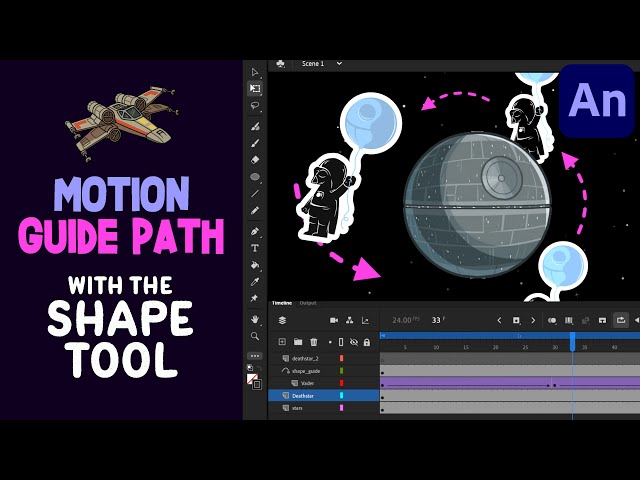The width and height of the screenshot is (640, 480).
Task: Step forward one frame in timeline
Action: (x=533, y=320)
